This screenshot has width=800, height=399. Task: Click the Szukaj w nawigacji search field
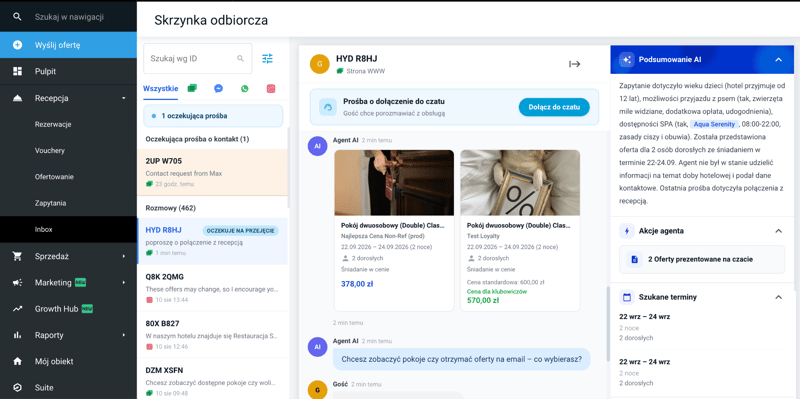point(69,17)
